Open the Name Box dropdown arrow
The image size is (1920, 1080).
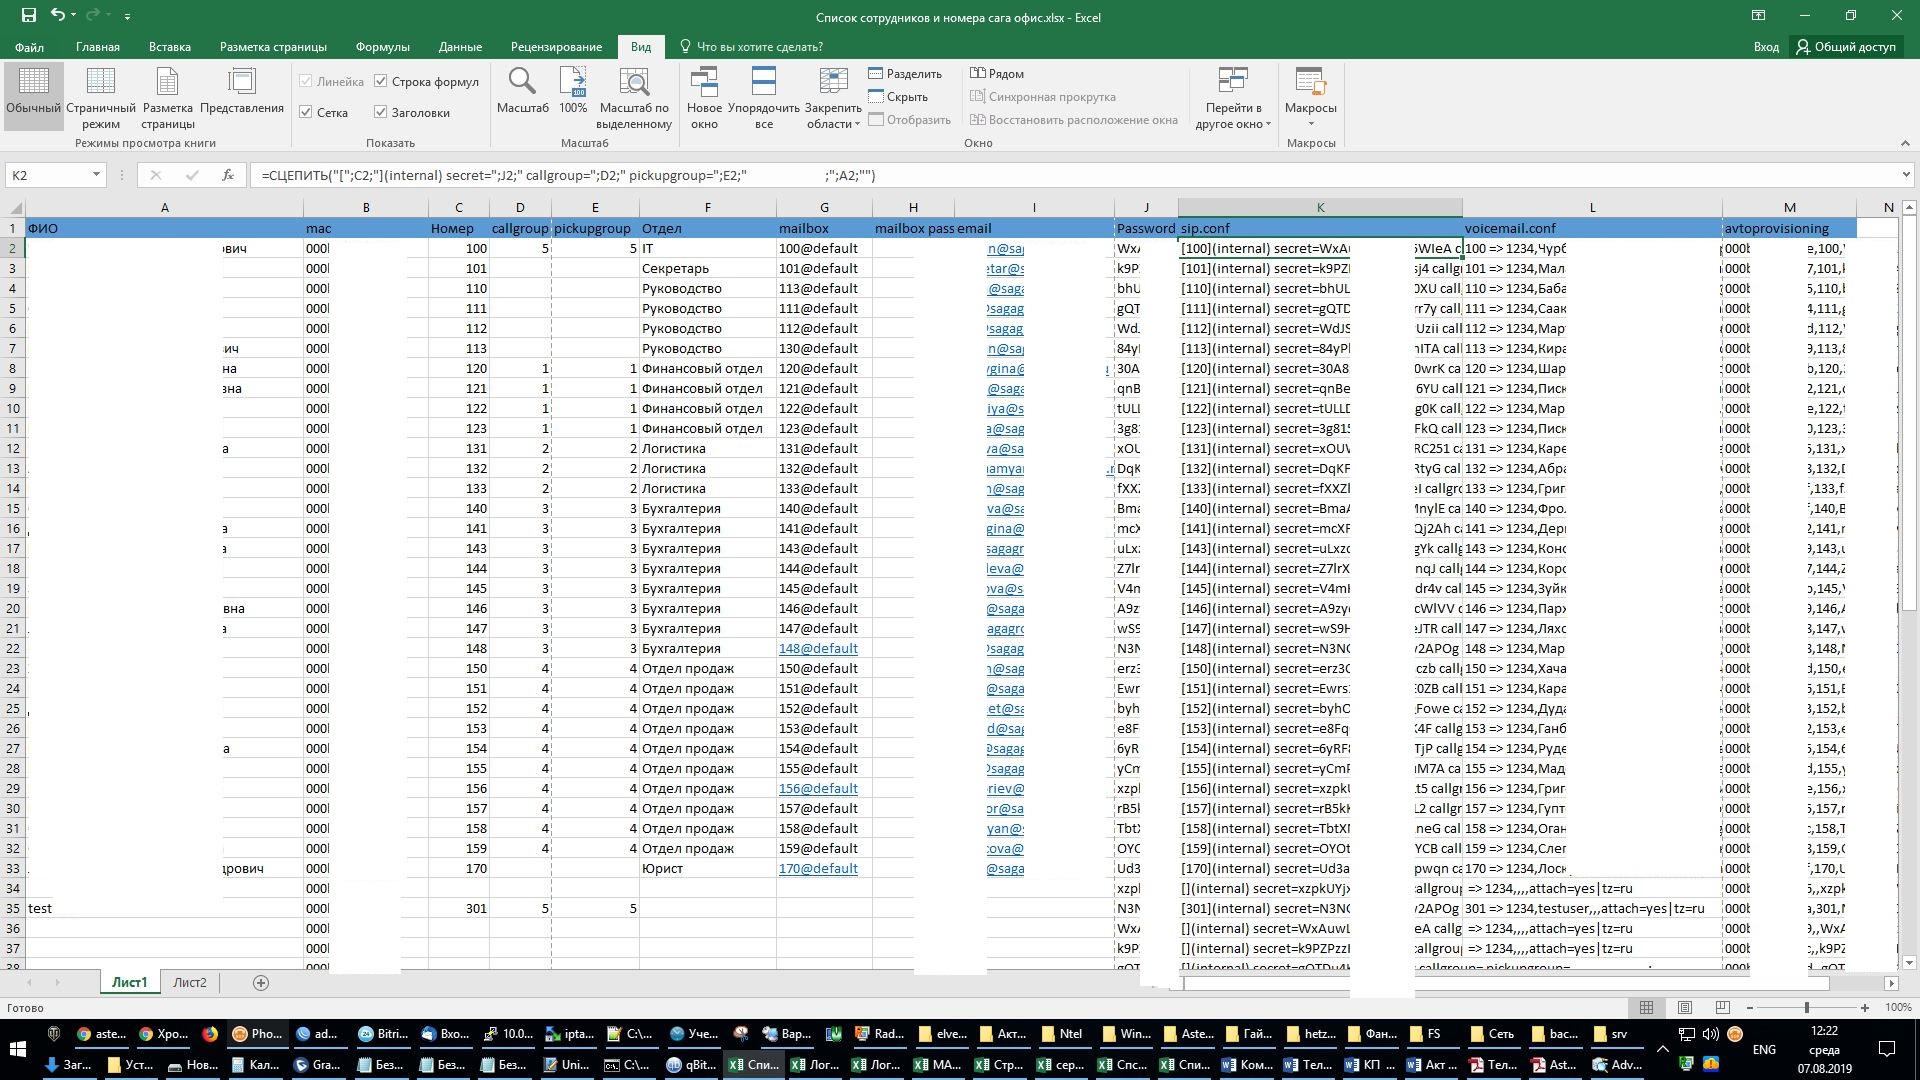click(96, 175)
